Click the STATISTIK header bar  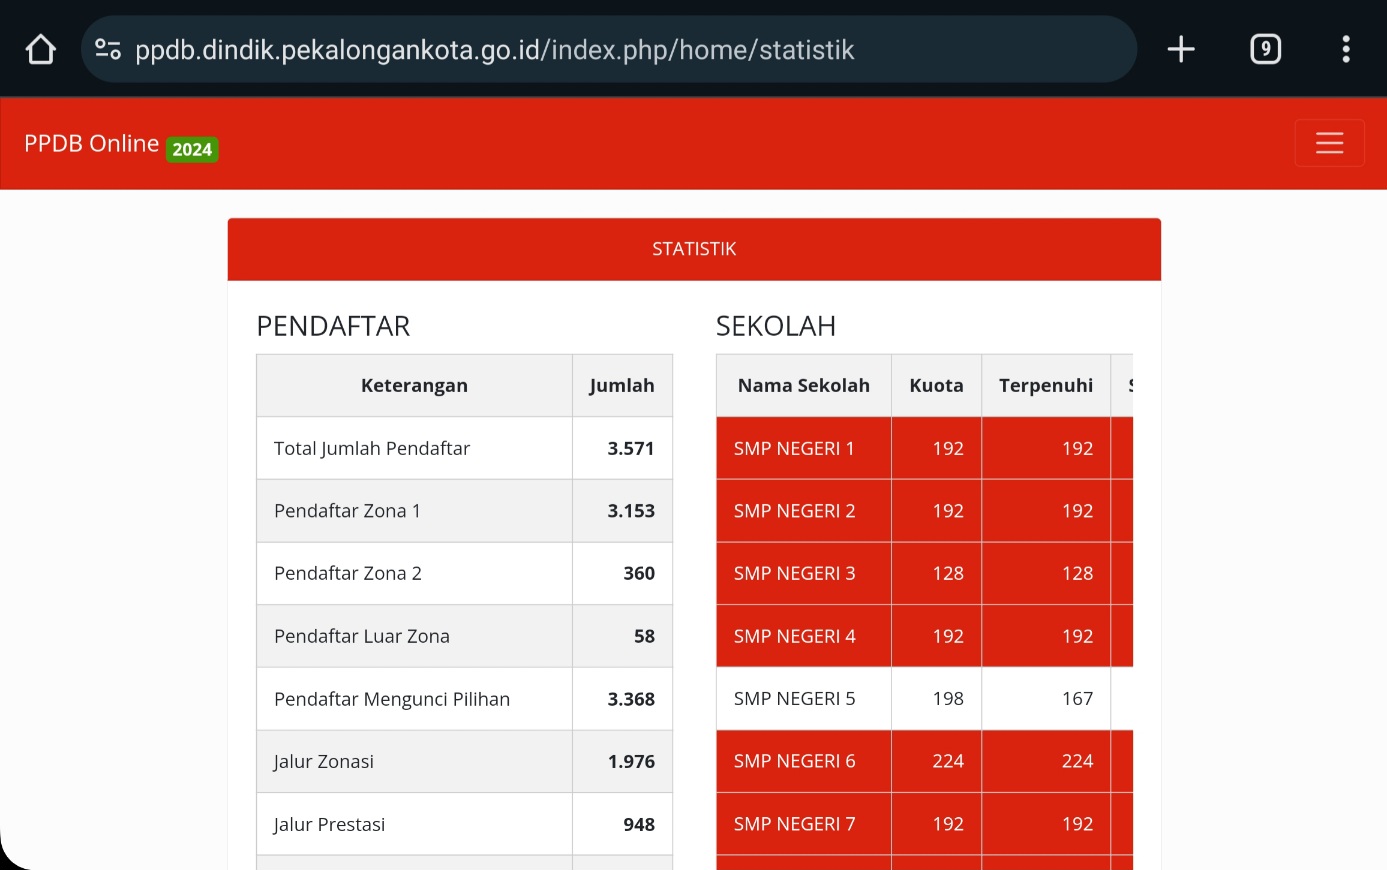[x=694, y=249]
